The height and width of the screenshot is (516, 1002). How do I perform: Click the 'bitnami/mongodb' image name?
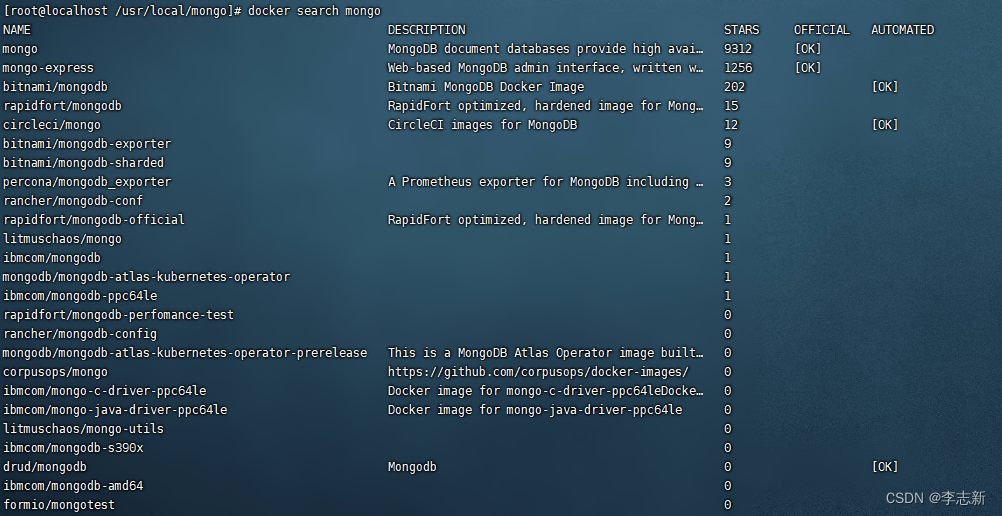tap(55, 87)
